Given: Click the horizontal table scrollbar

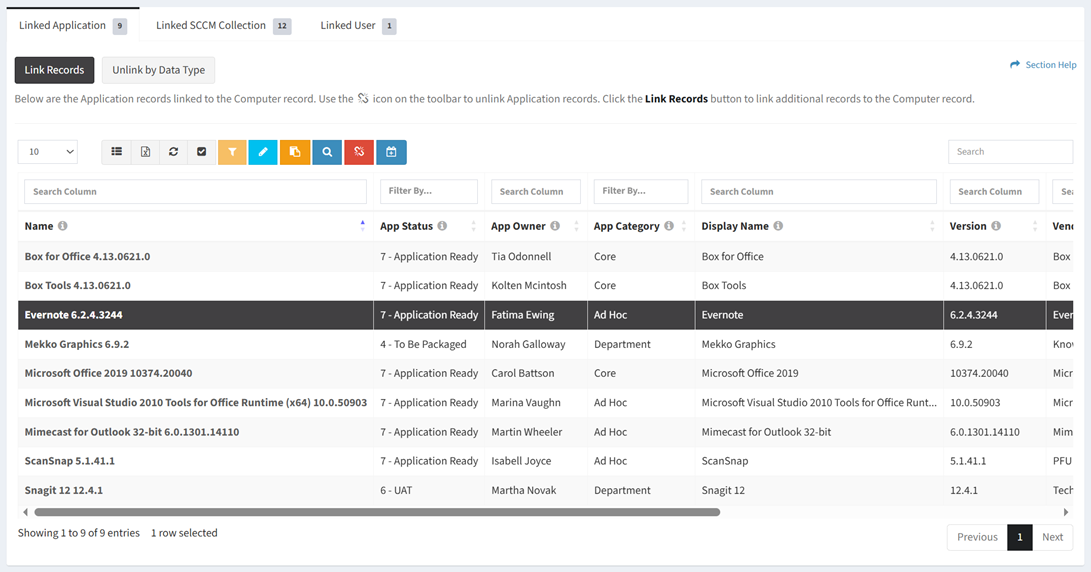Looking at the screenshot, I should point(376,512).
